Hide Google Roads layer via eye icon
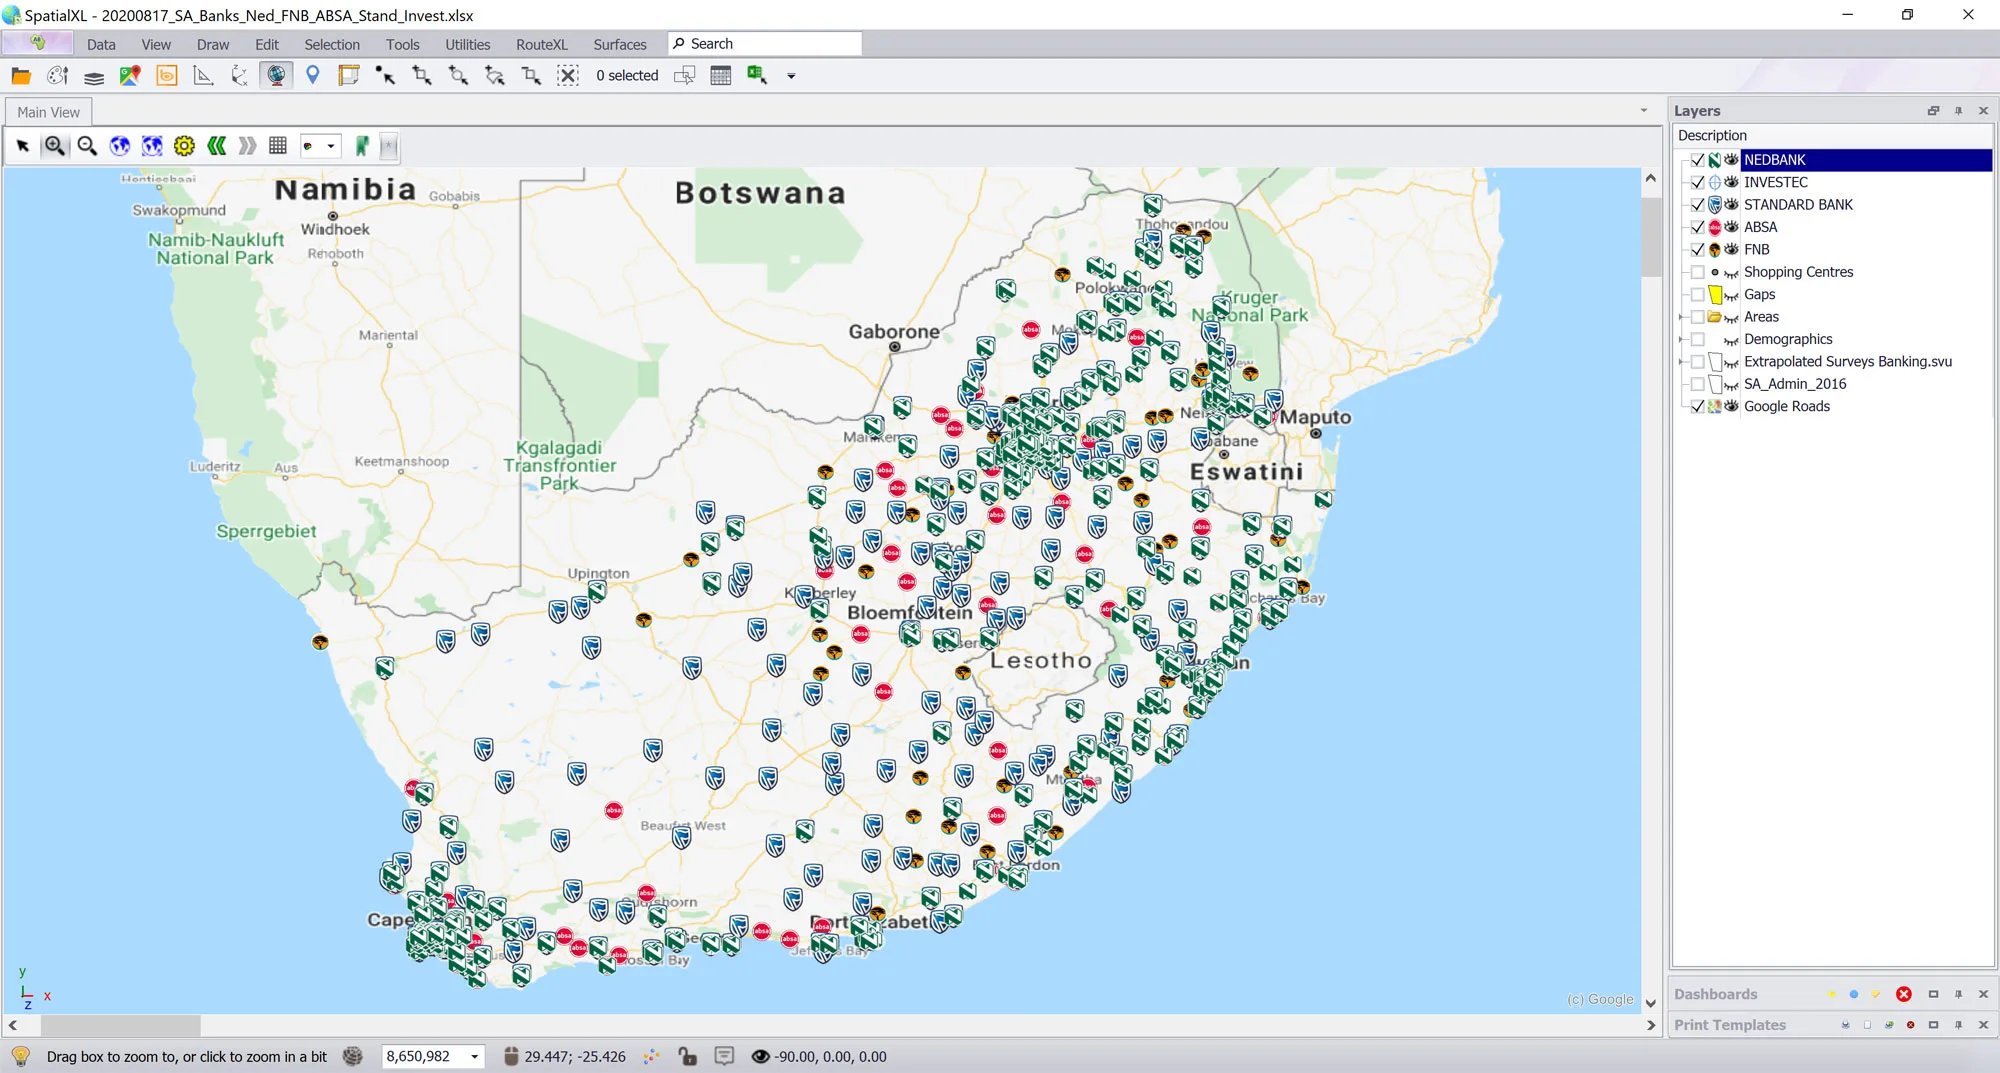 [x=1731, y=406]
